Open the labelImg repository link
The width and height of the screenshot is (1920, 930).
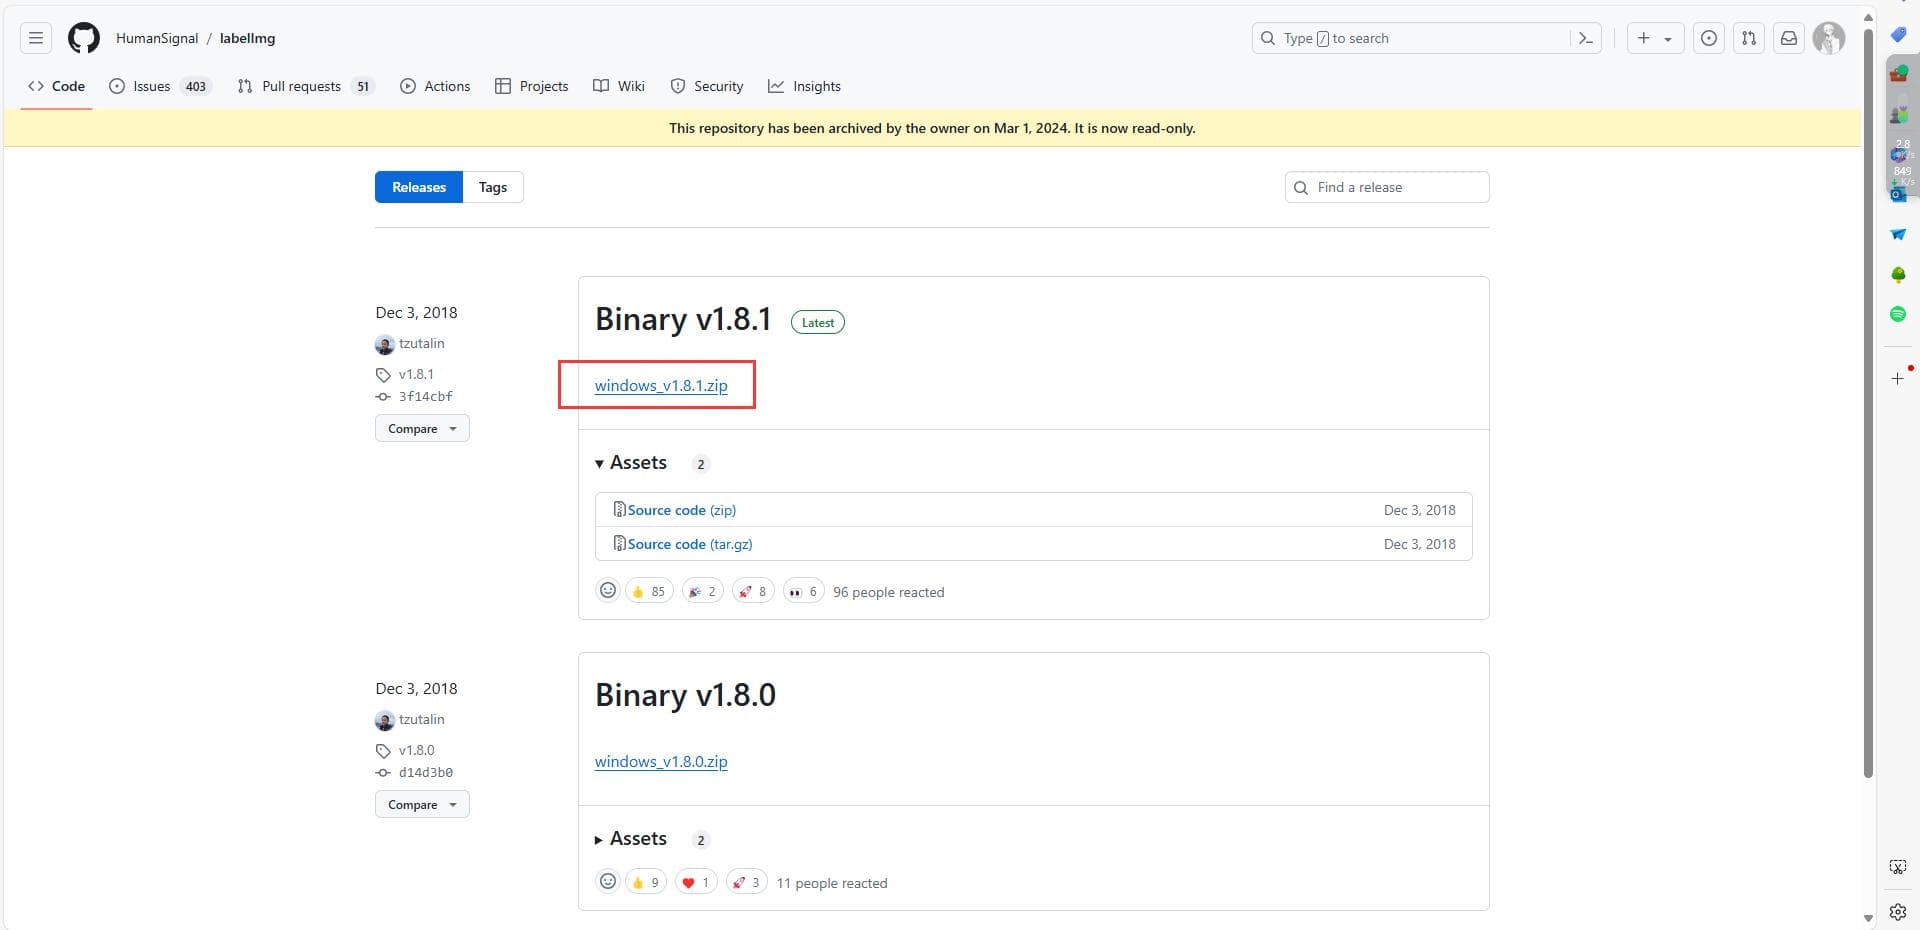coord(247,38)
